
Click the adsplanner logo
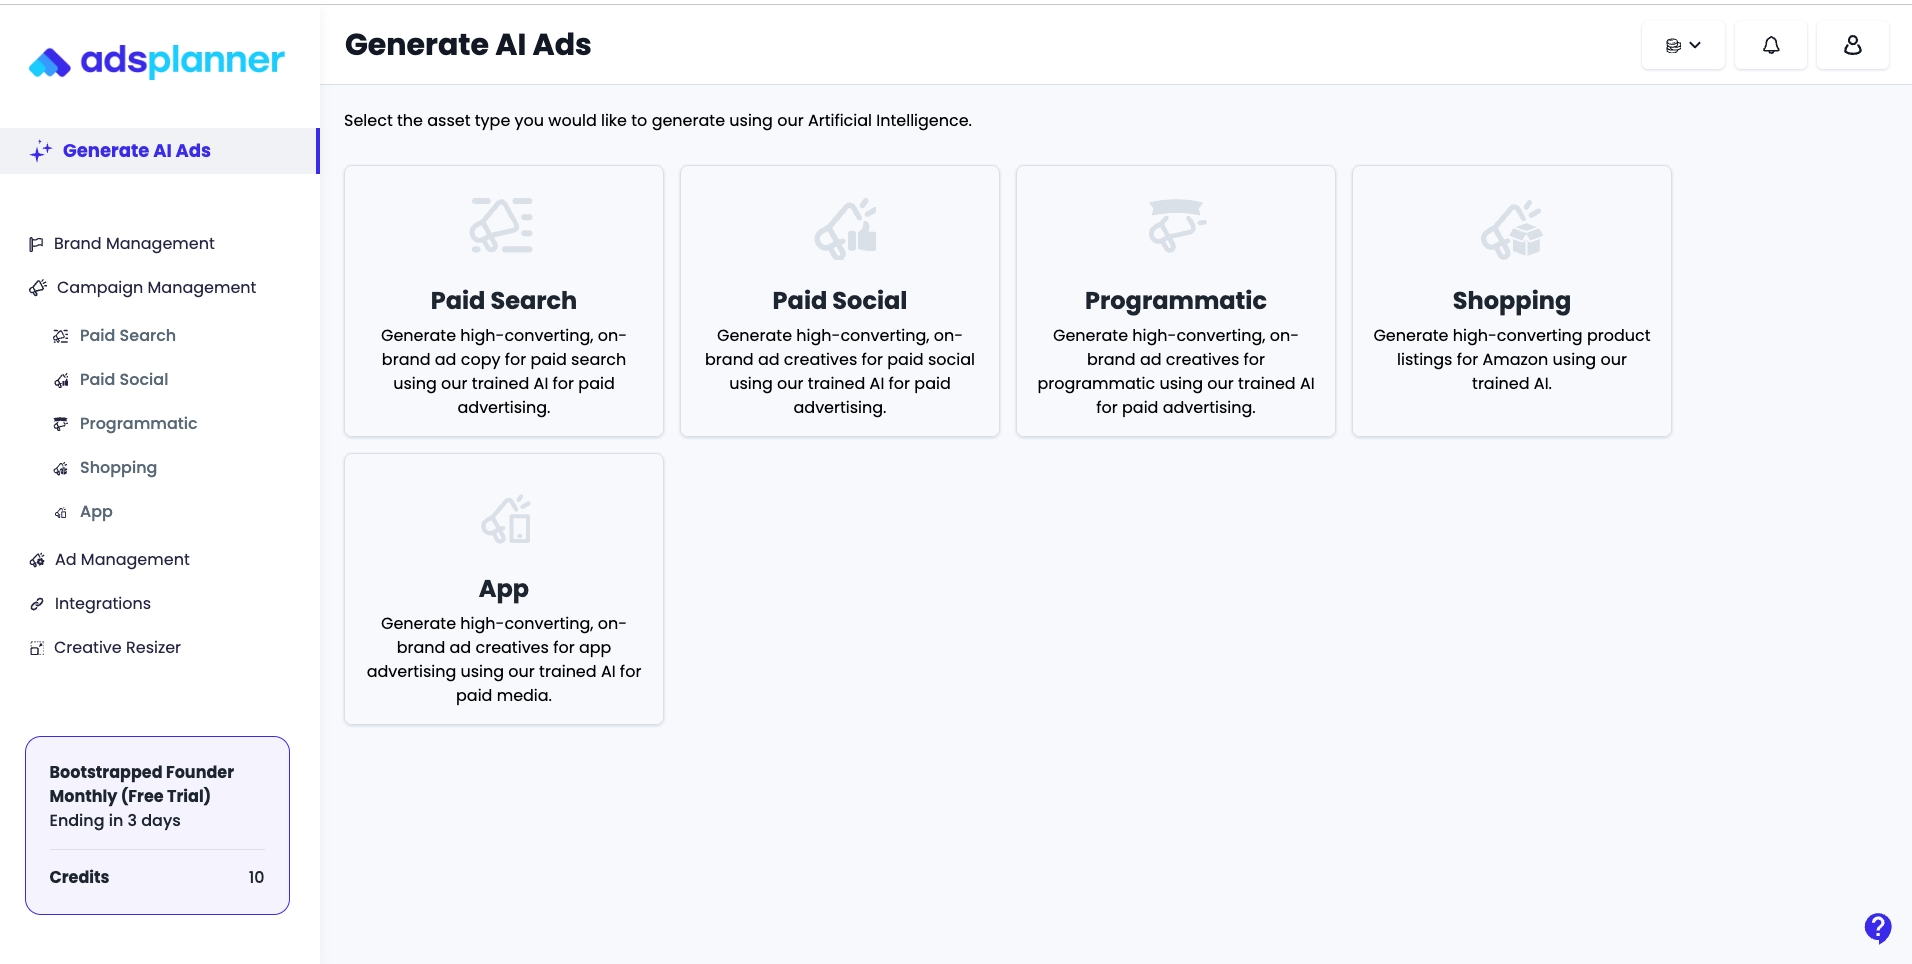157,61
